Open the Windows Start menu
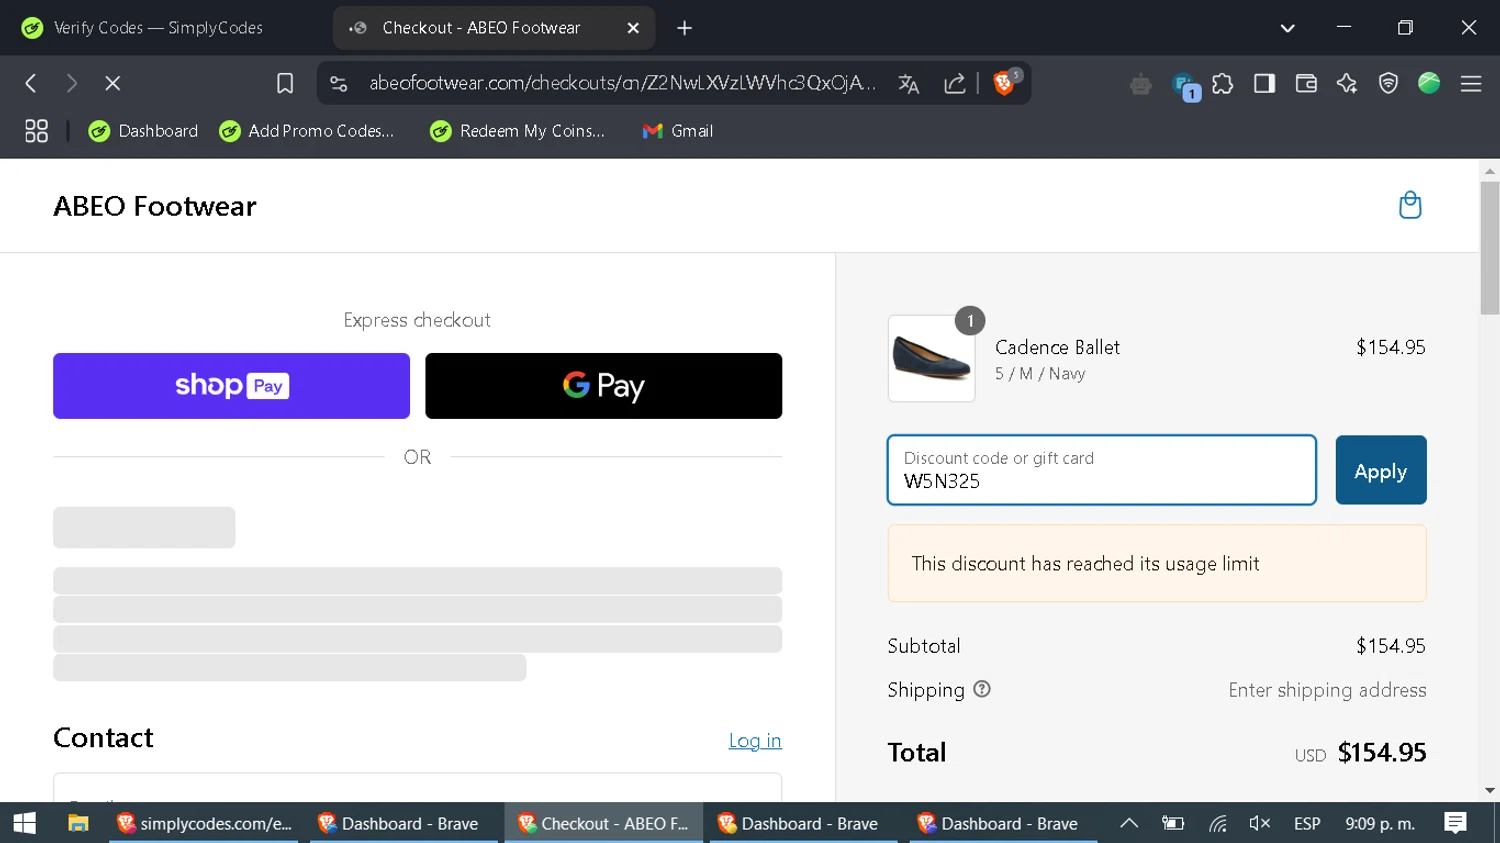This screenshot has height=843, width=1500. (x=24, y=823)
